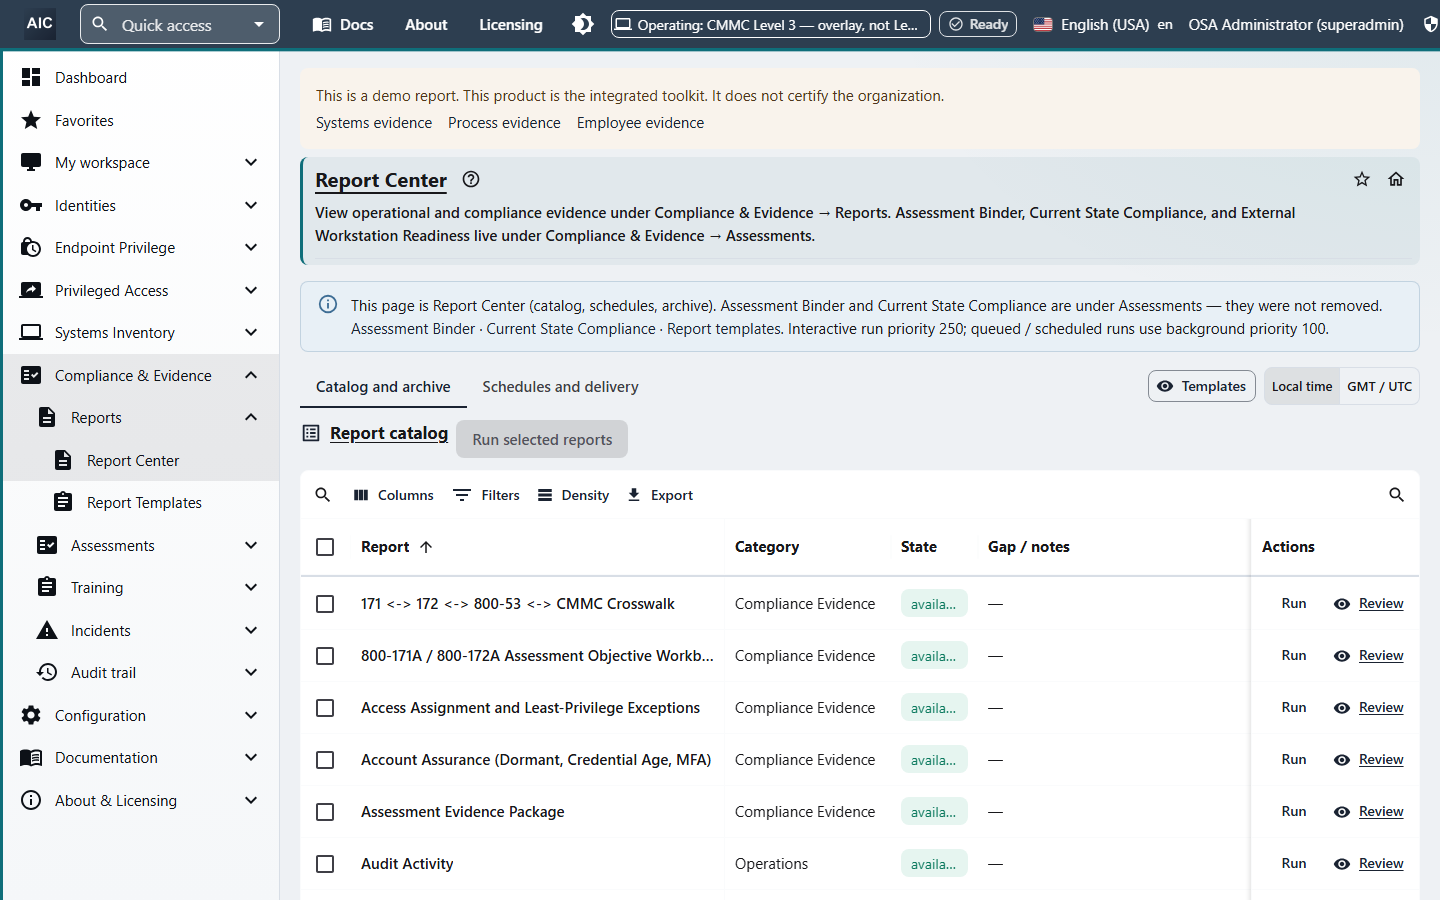Run the Access Assignment report
The height and width of the screenshot is (900, 1440).
(x=1294, y=708)
